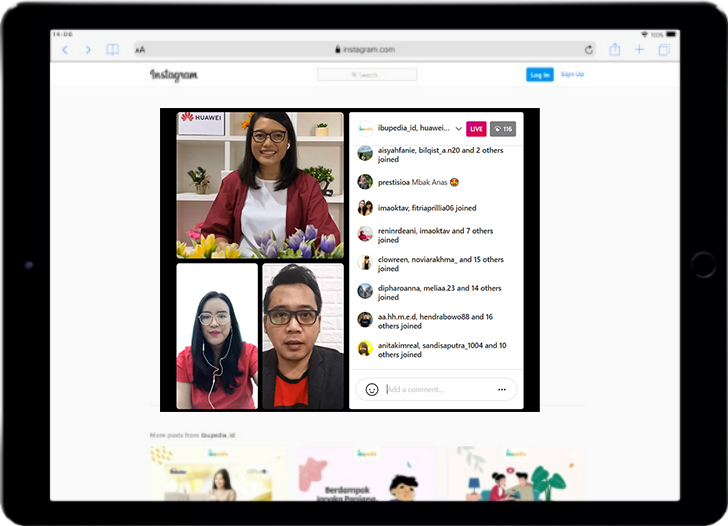728x526 pixels.
Task: Open the Sign Up link
Action: pyautogui.click(x=572, y=74)
